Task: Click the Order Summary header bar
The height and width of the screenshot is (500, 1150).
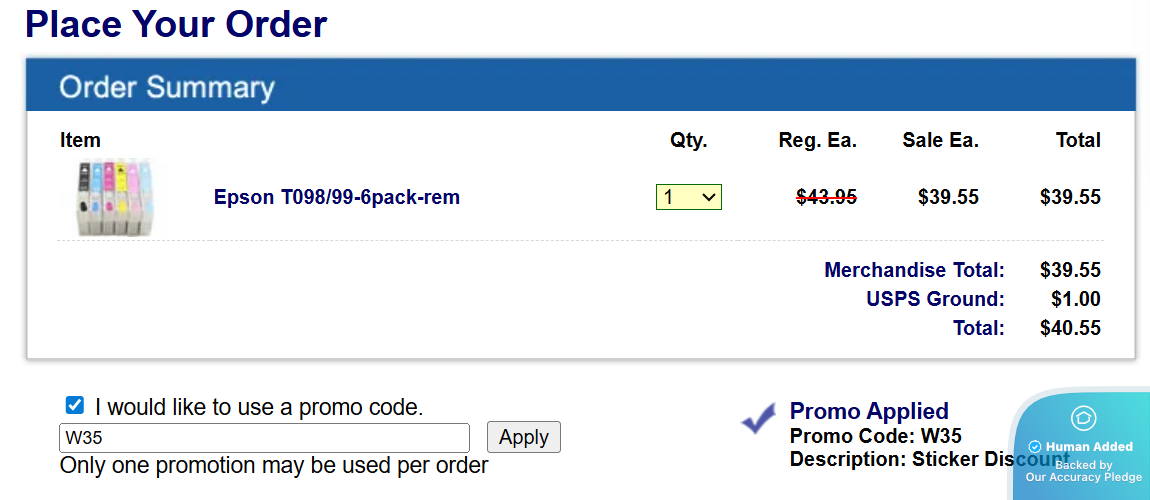Action: 580,87
